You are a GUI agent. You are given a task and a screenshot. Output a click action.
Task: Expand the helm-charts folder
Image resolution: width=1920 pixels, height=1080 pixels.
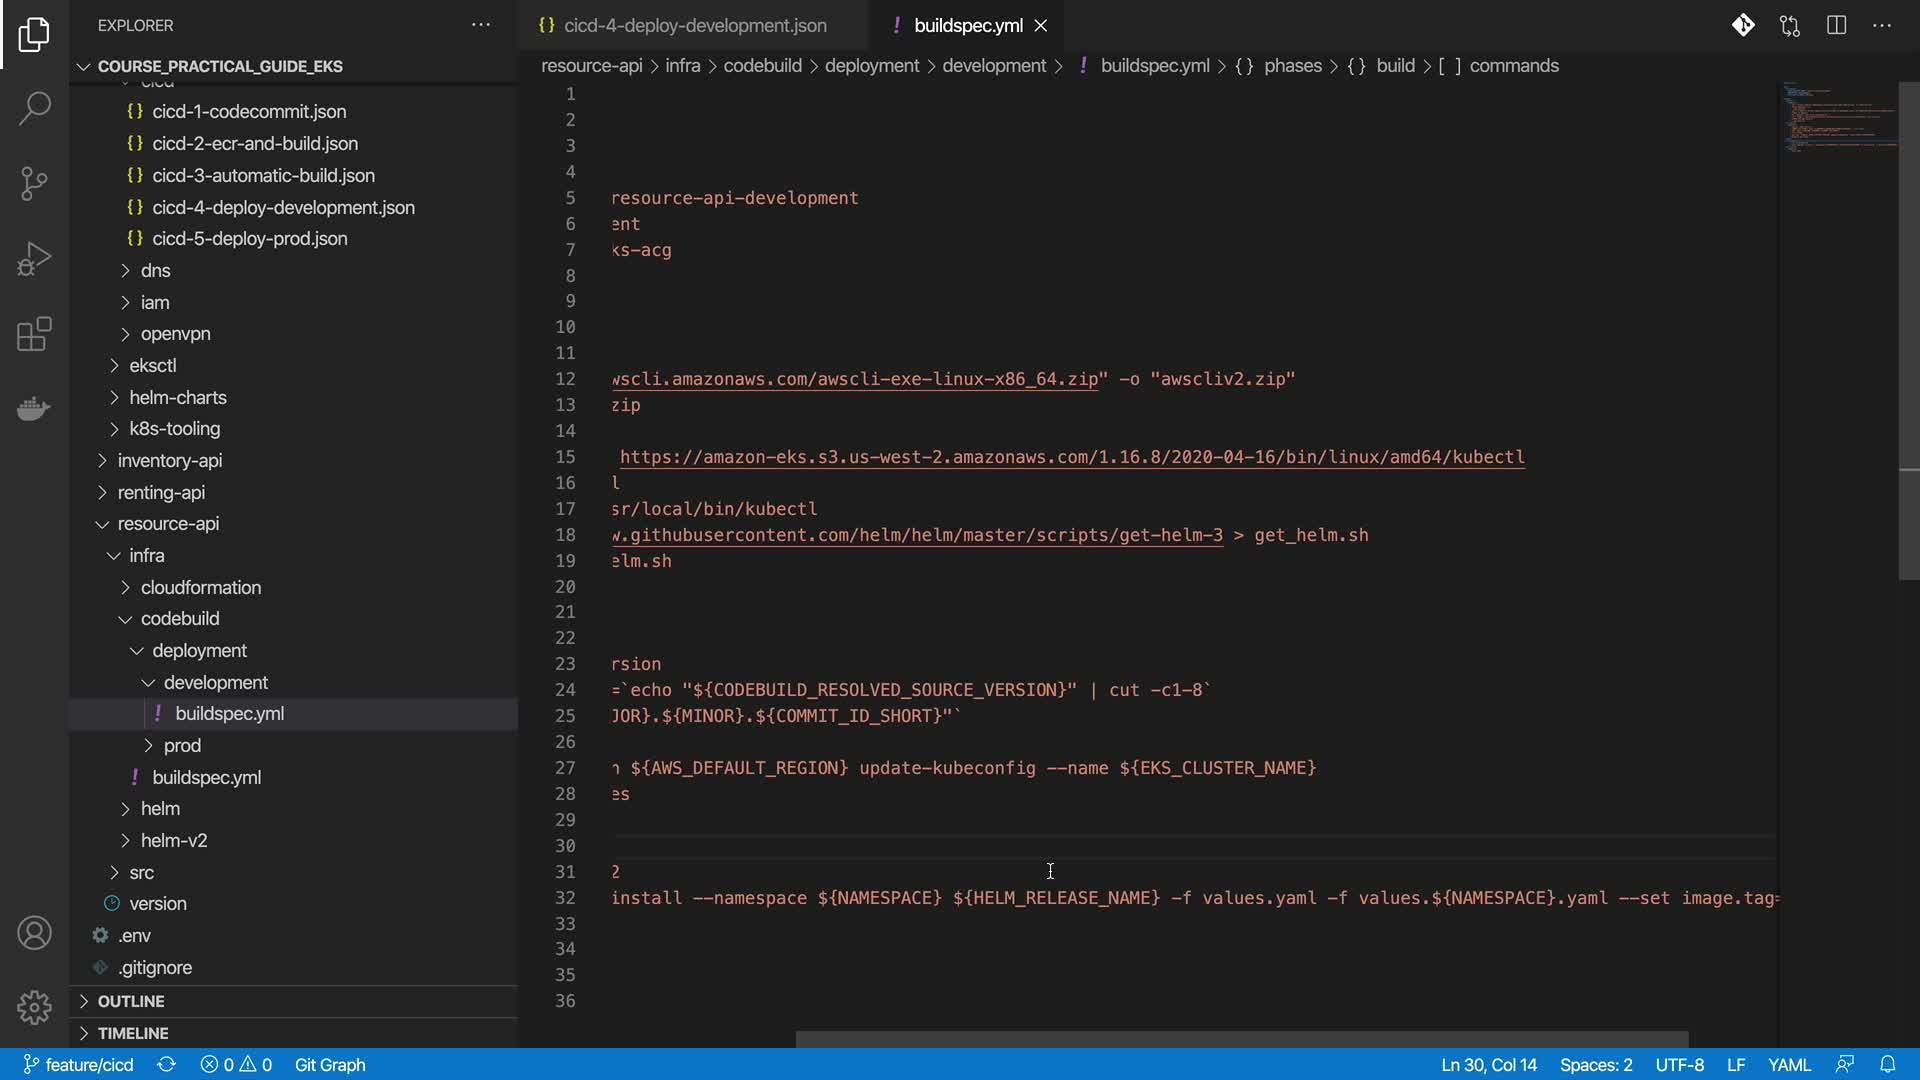[x=177, y=397]
